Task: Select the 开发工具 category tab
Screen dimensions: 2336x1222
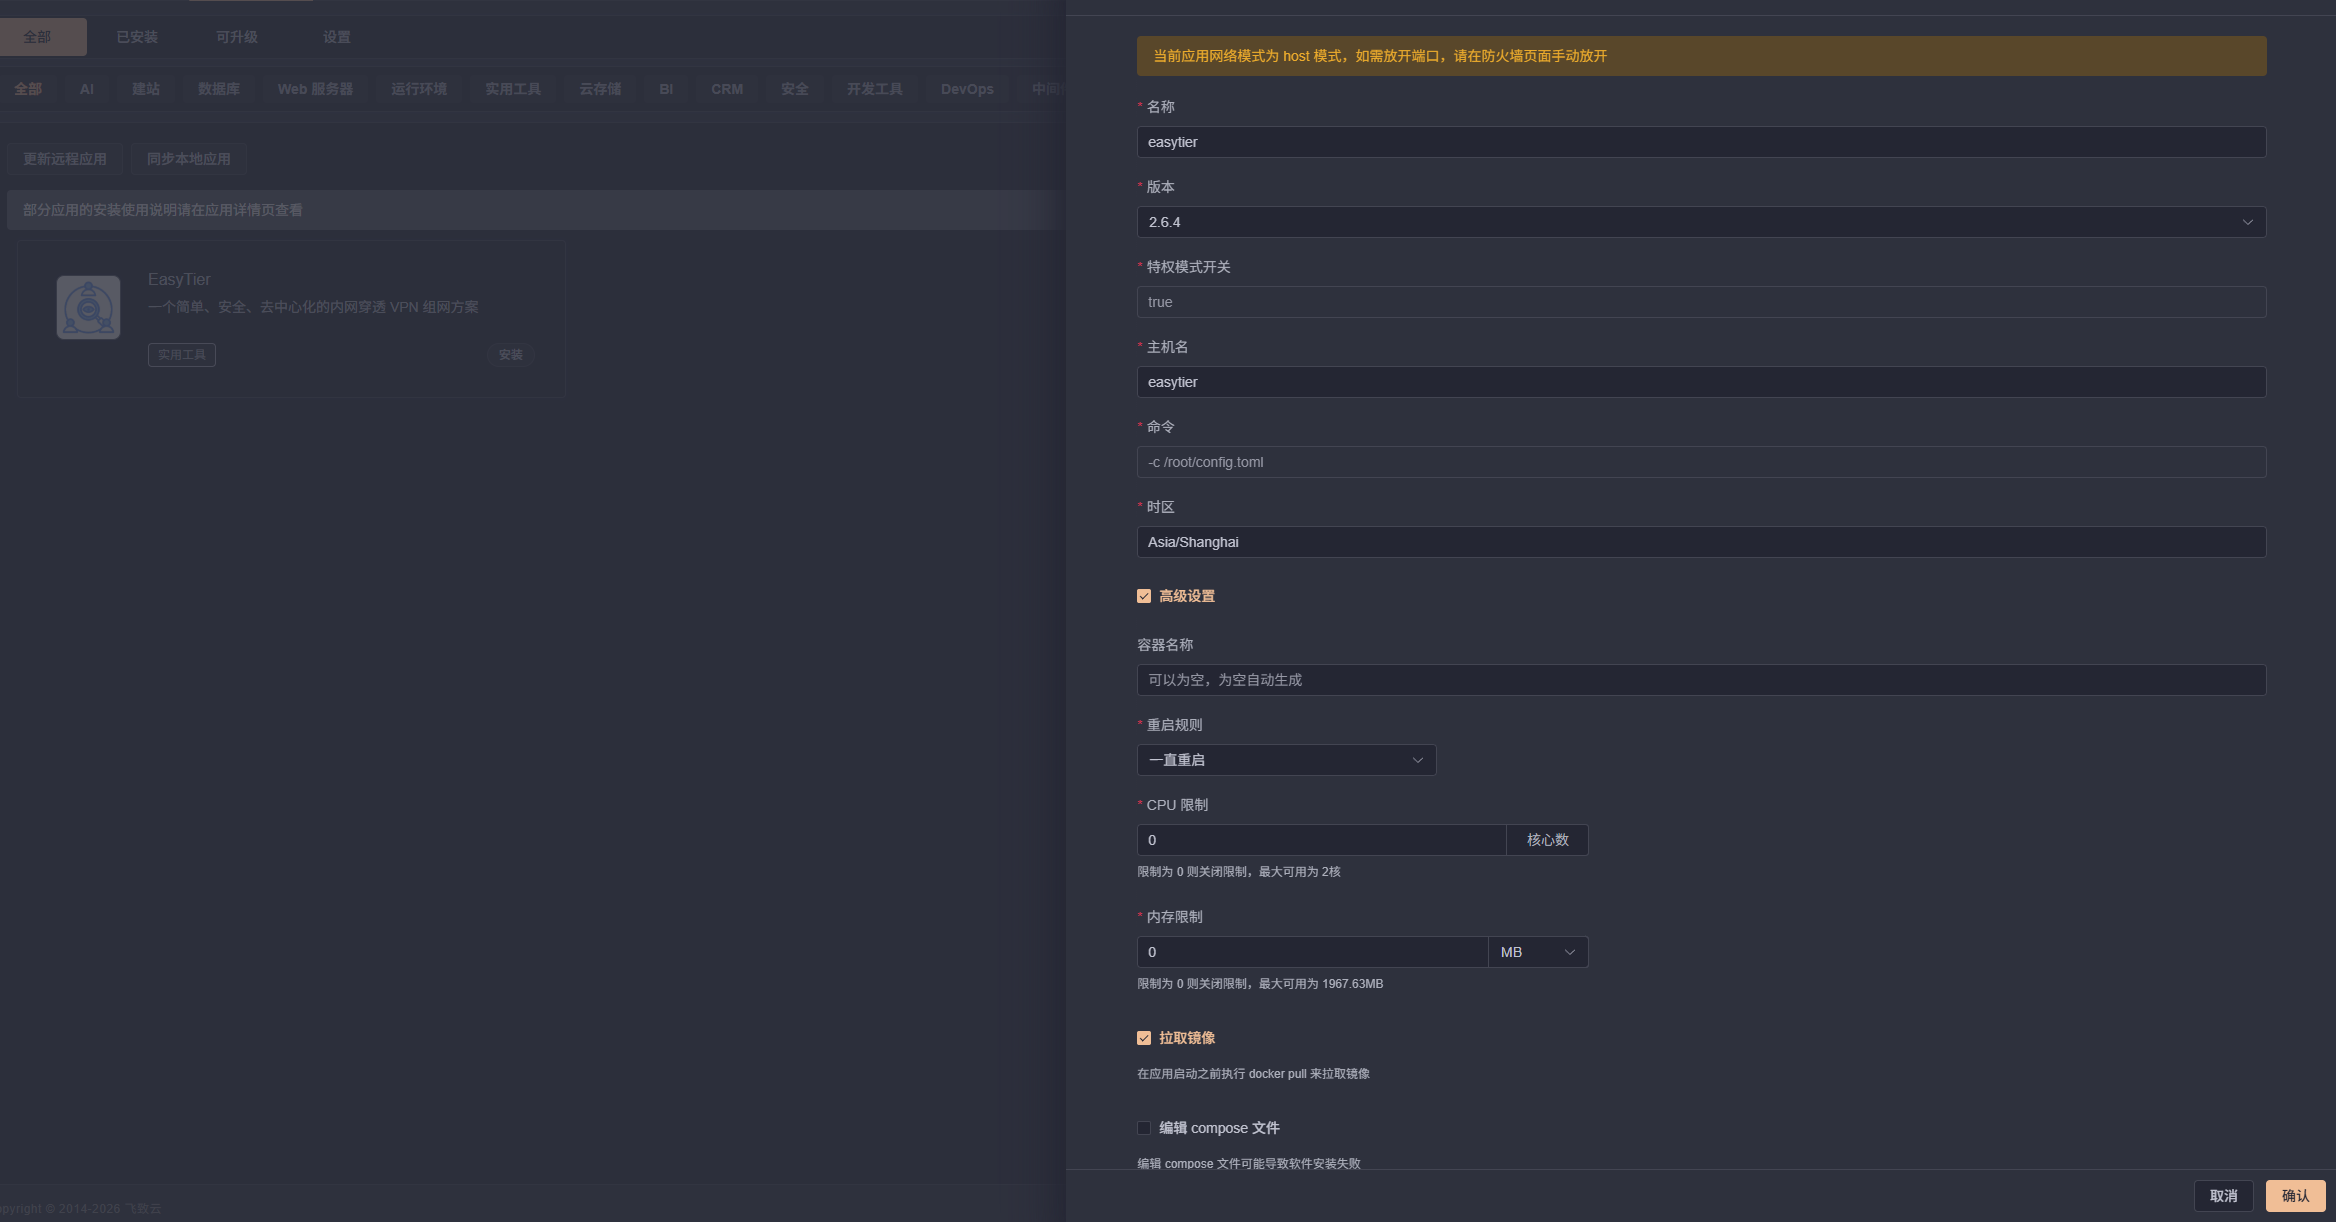Action: click(875, 89)
